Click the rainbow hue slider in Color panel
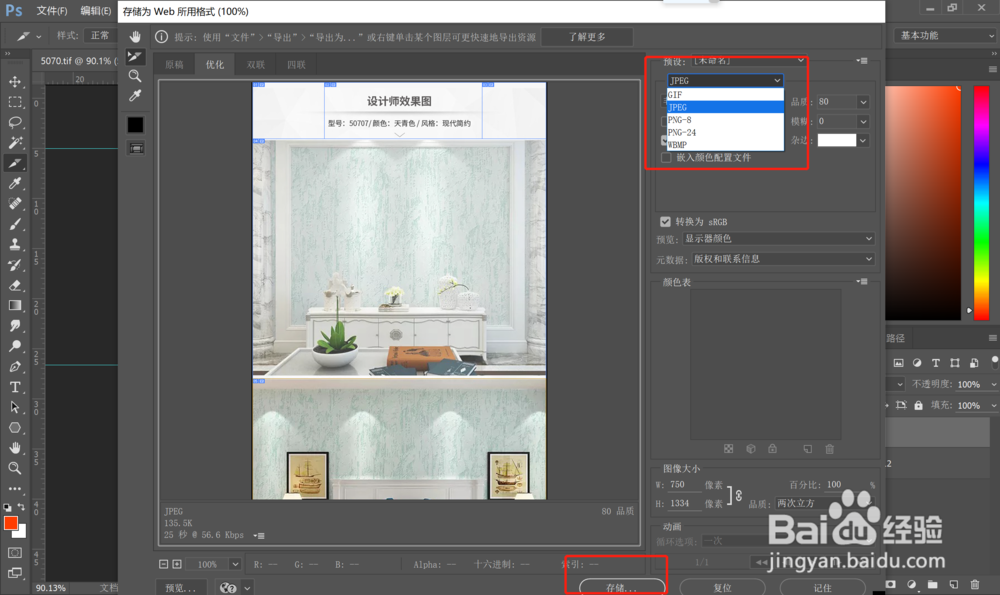The height and width of the screenshot is (595, 1000). (x=982, y=202)
